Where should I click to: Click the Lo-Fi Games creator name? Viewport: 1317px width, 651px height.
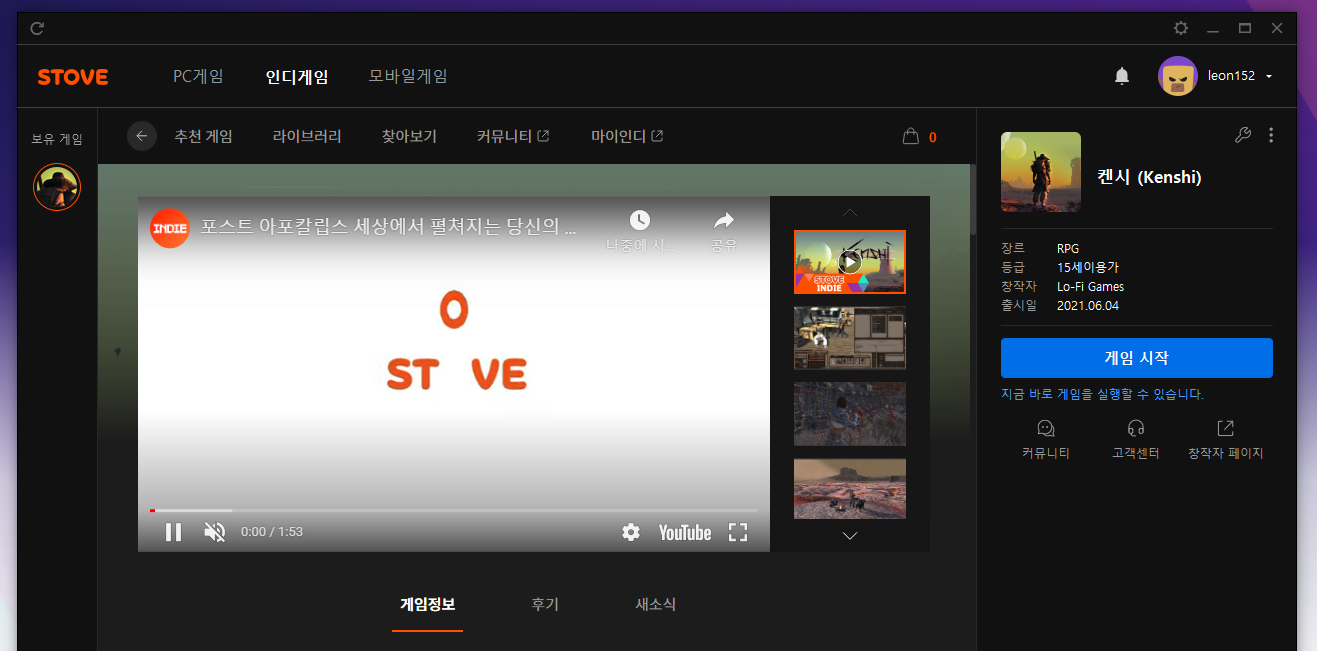click(1090, 286)
